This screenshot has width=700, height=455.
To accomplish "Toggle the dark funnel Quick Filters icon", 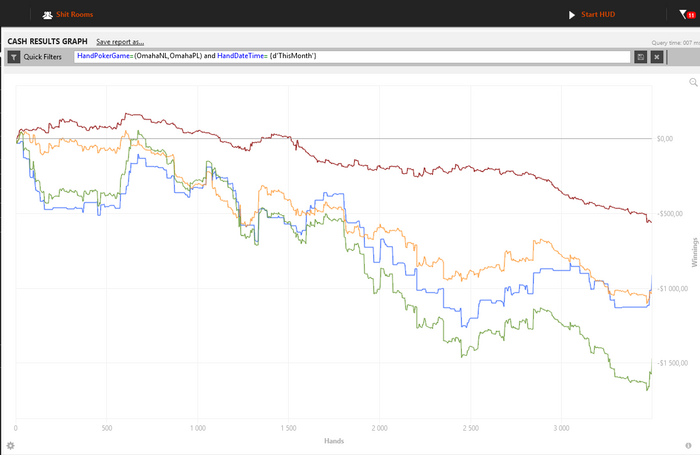I will coord(14,57).
